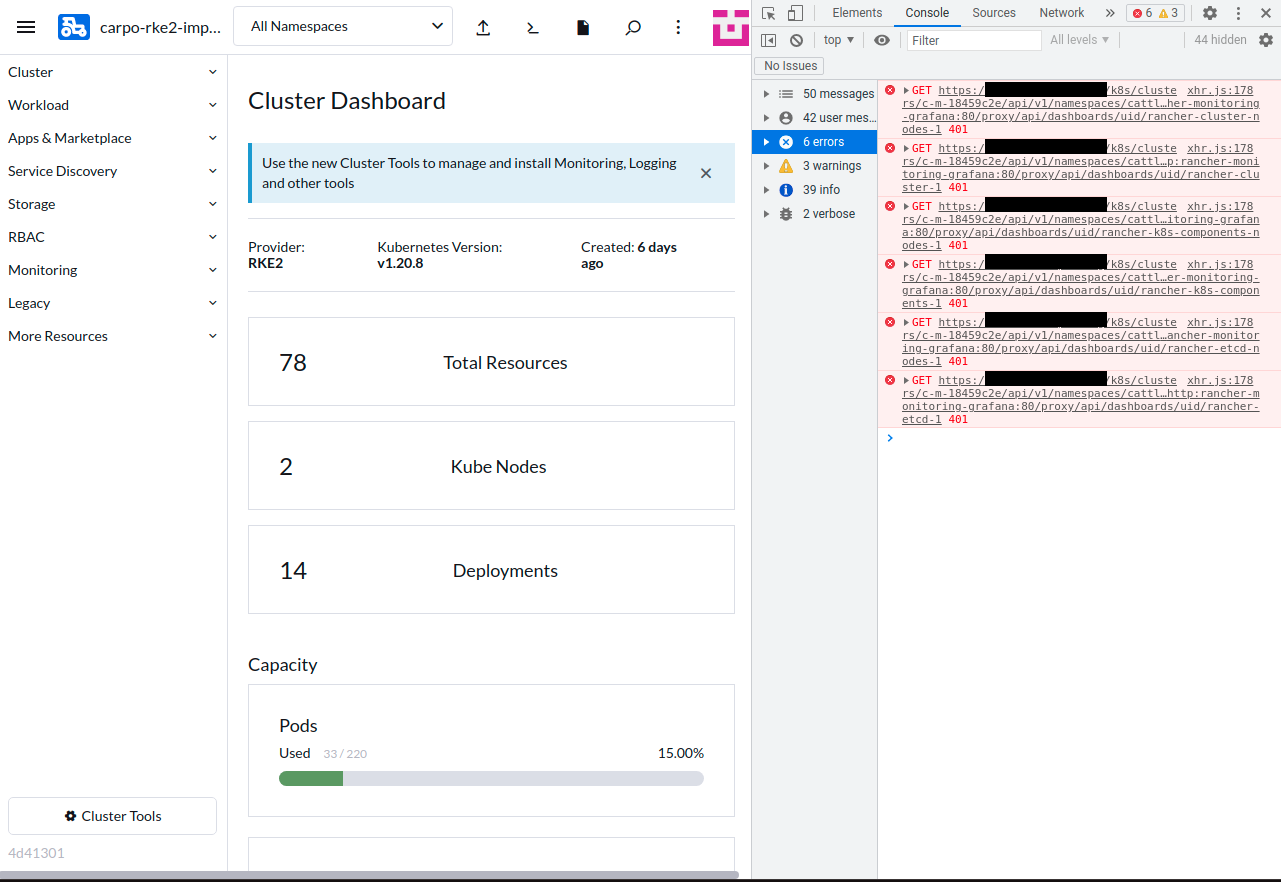The height and width of the screenshot is (882, 1281).
Task: Toggle the console sidebar panel
Action: (x=769, y=39)
